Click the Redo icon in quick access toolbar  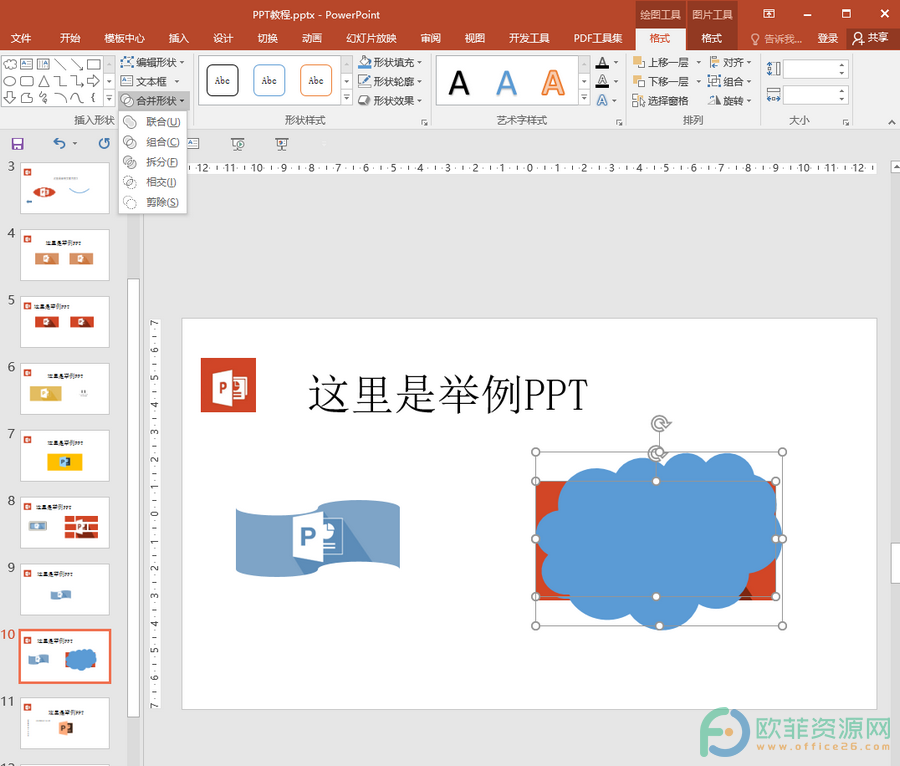coord(104,143)
